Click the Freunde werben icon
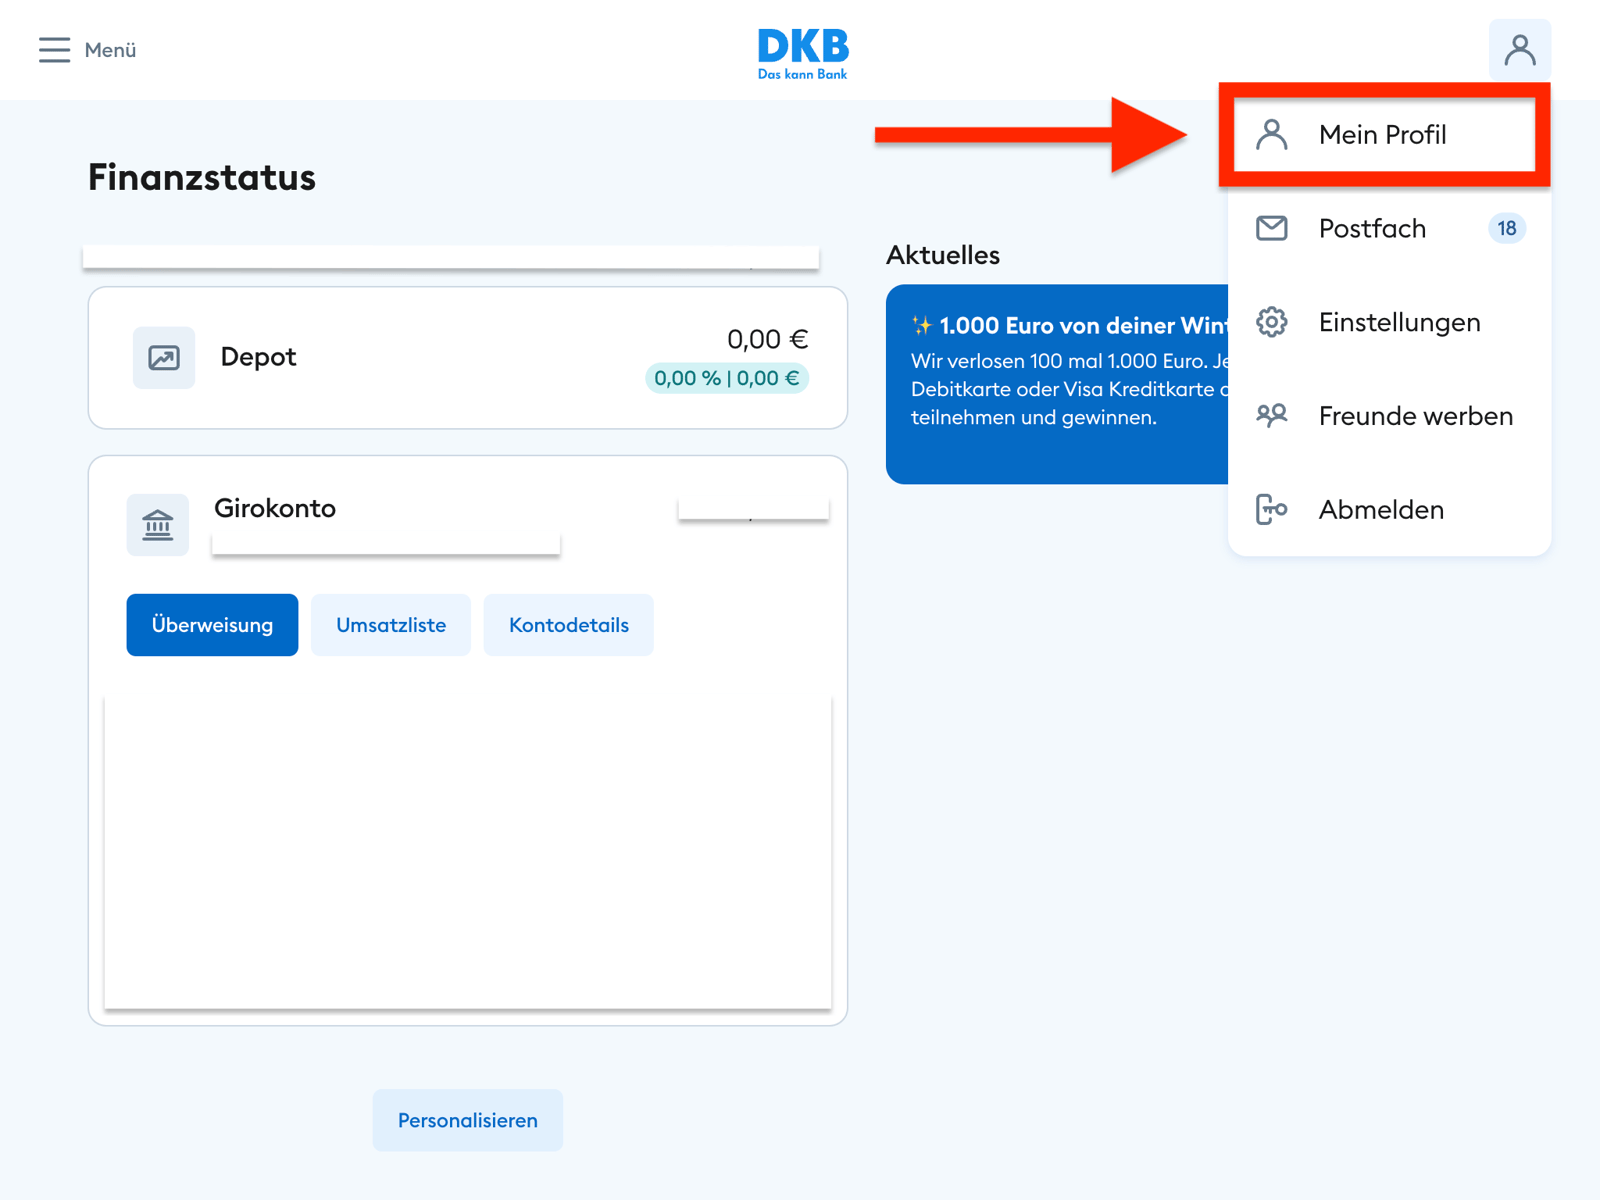Image resolution: width=1600 pixels, height=1200 pixels. pos(1272,415)
